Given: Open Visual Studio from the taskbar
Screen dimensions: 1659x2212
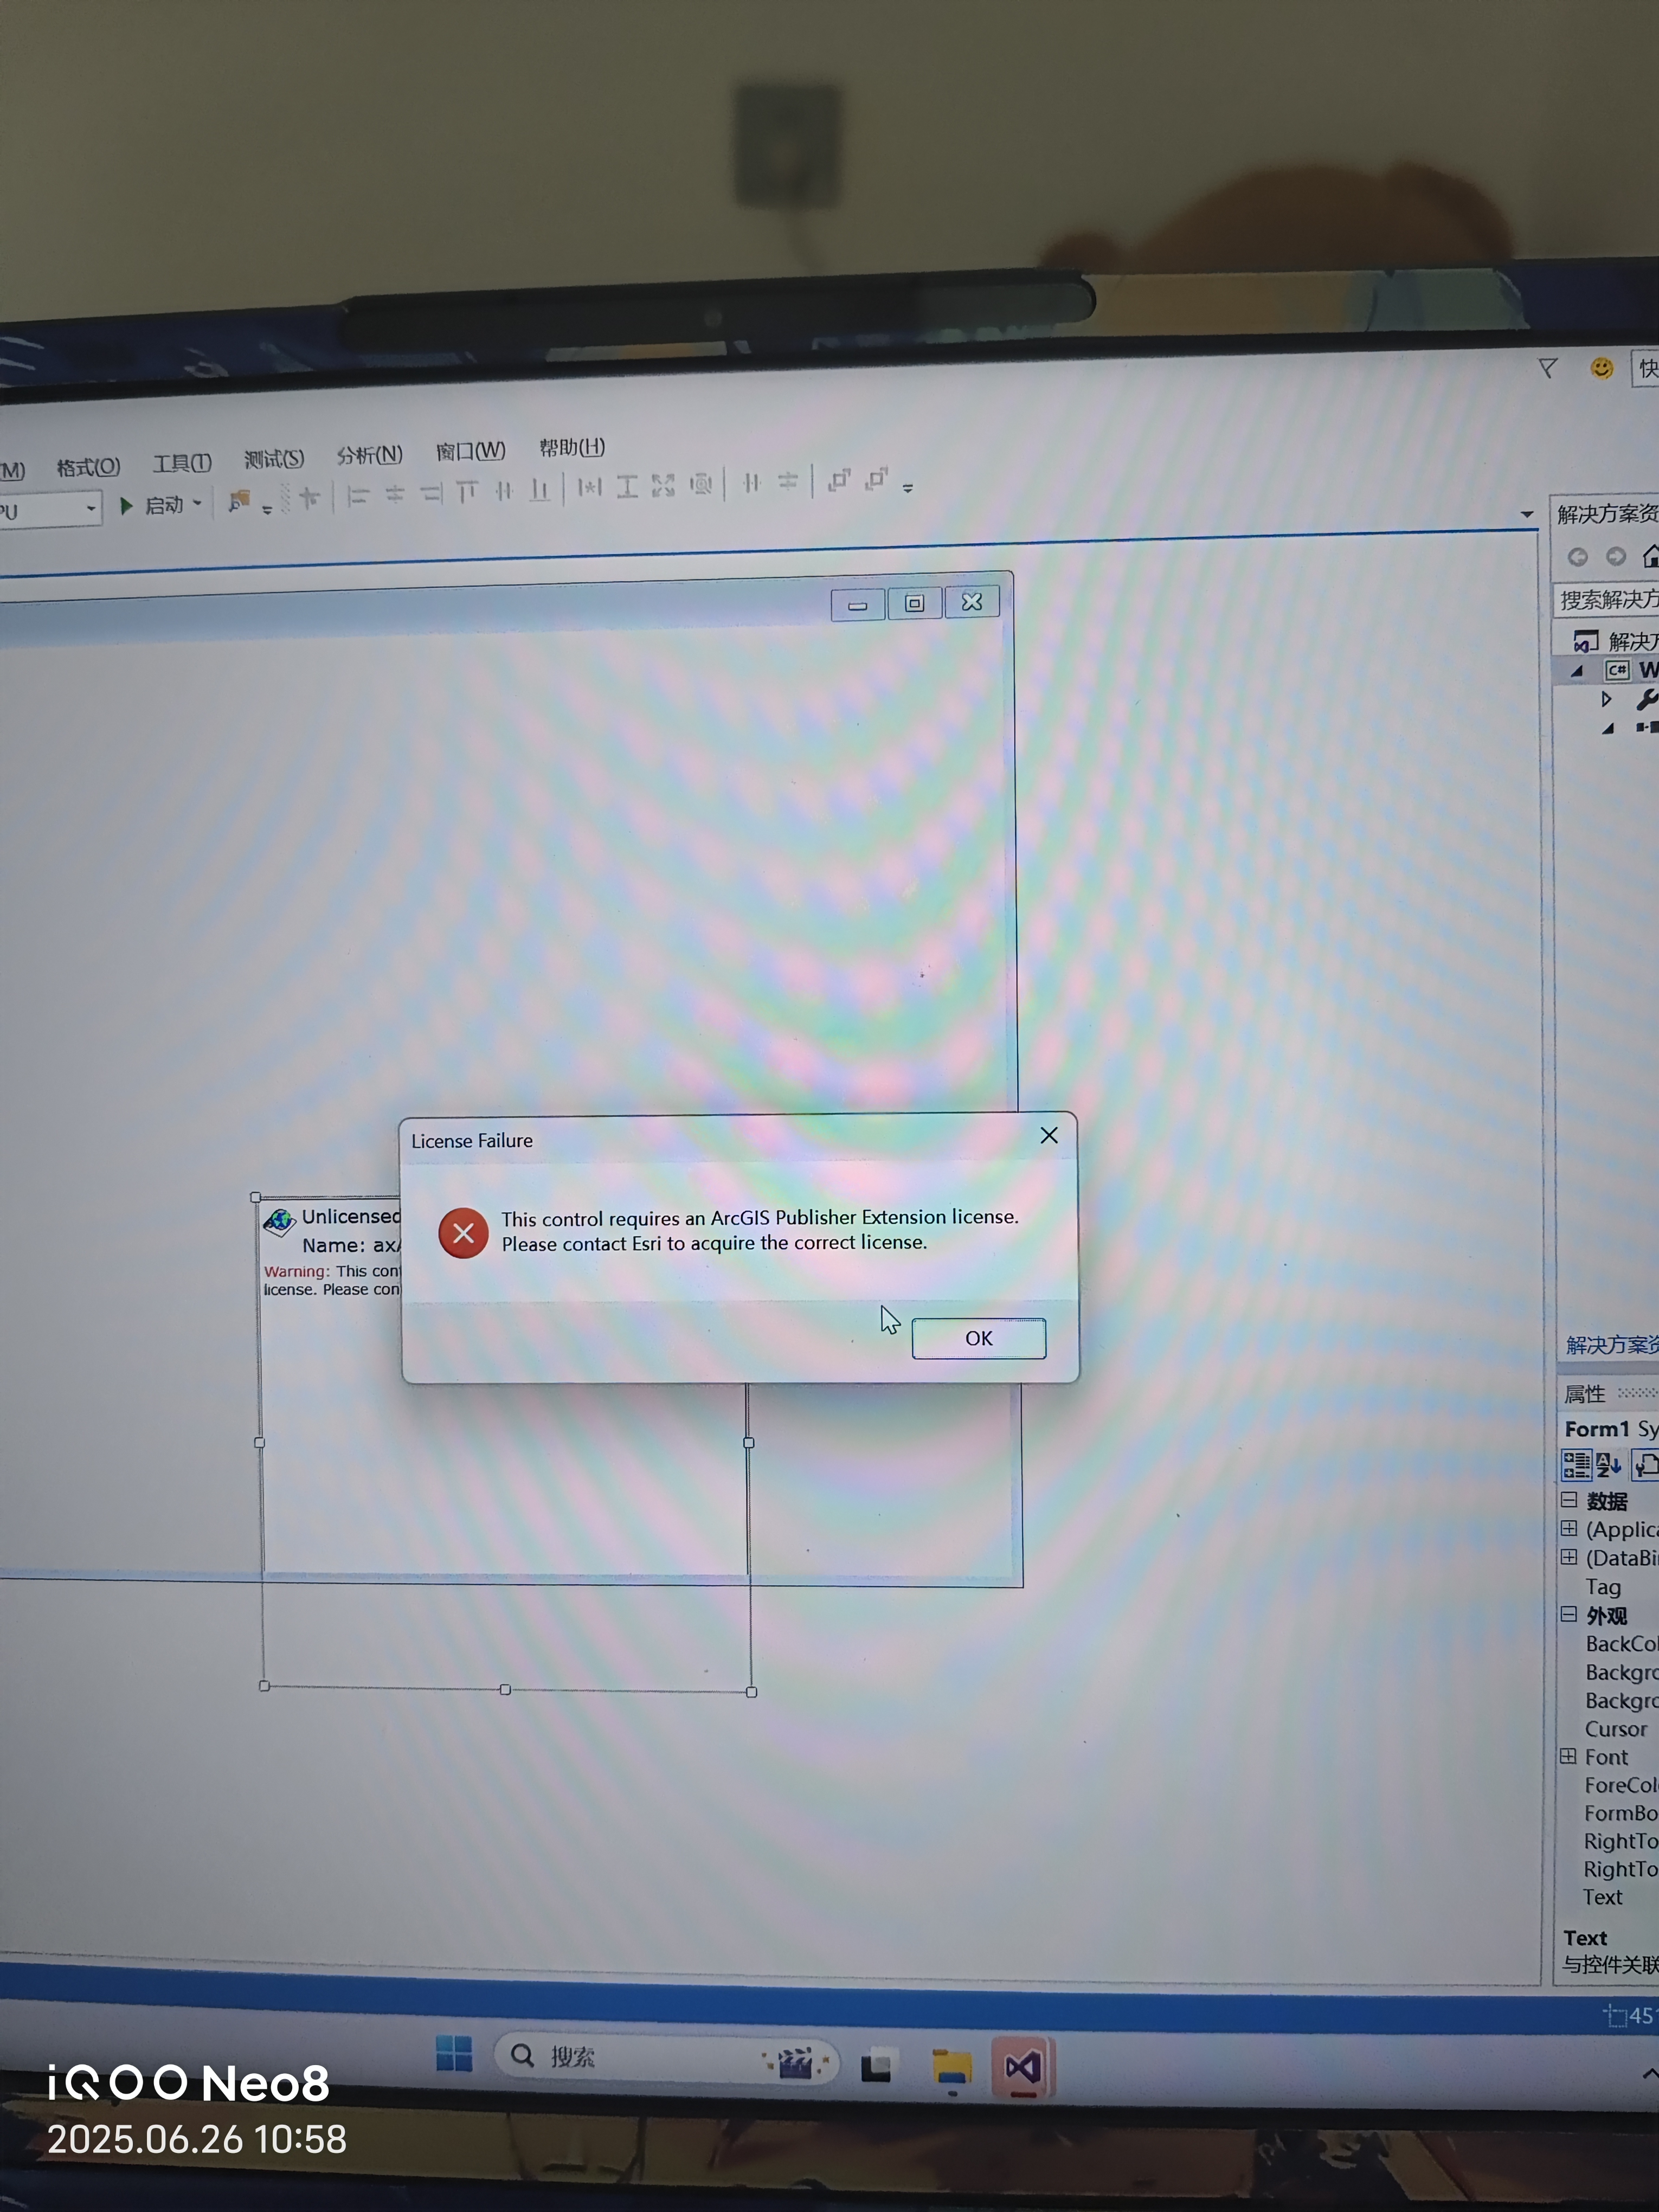Looking at the screenshot, I should (x=1022, y=2067).
